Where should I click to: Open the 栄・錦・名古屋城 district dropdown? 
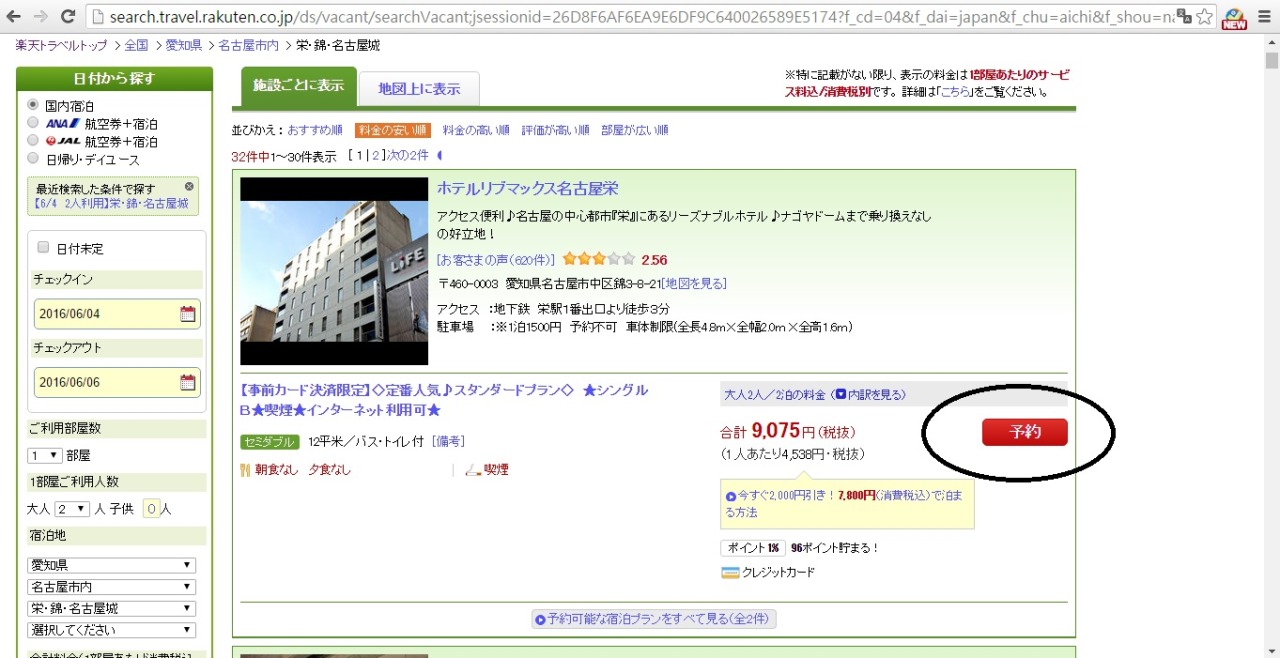[x=111, y=608]
